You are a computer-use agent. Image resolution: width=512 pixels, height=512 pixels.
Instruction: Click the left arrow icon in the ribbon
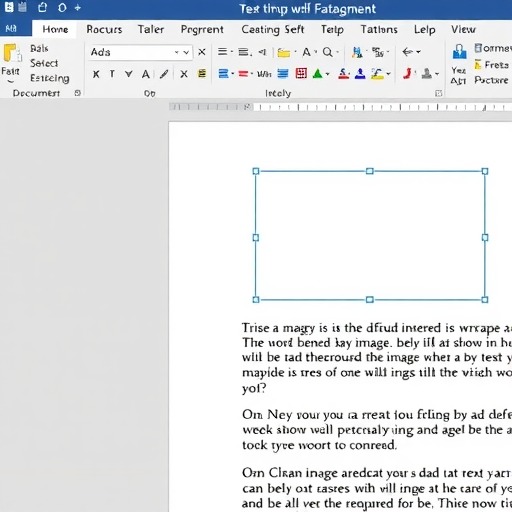tap(407, 52)
